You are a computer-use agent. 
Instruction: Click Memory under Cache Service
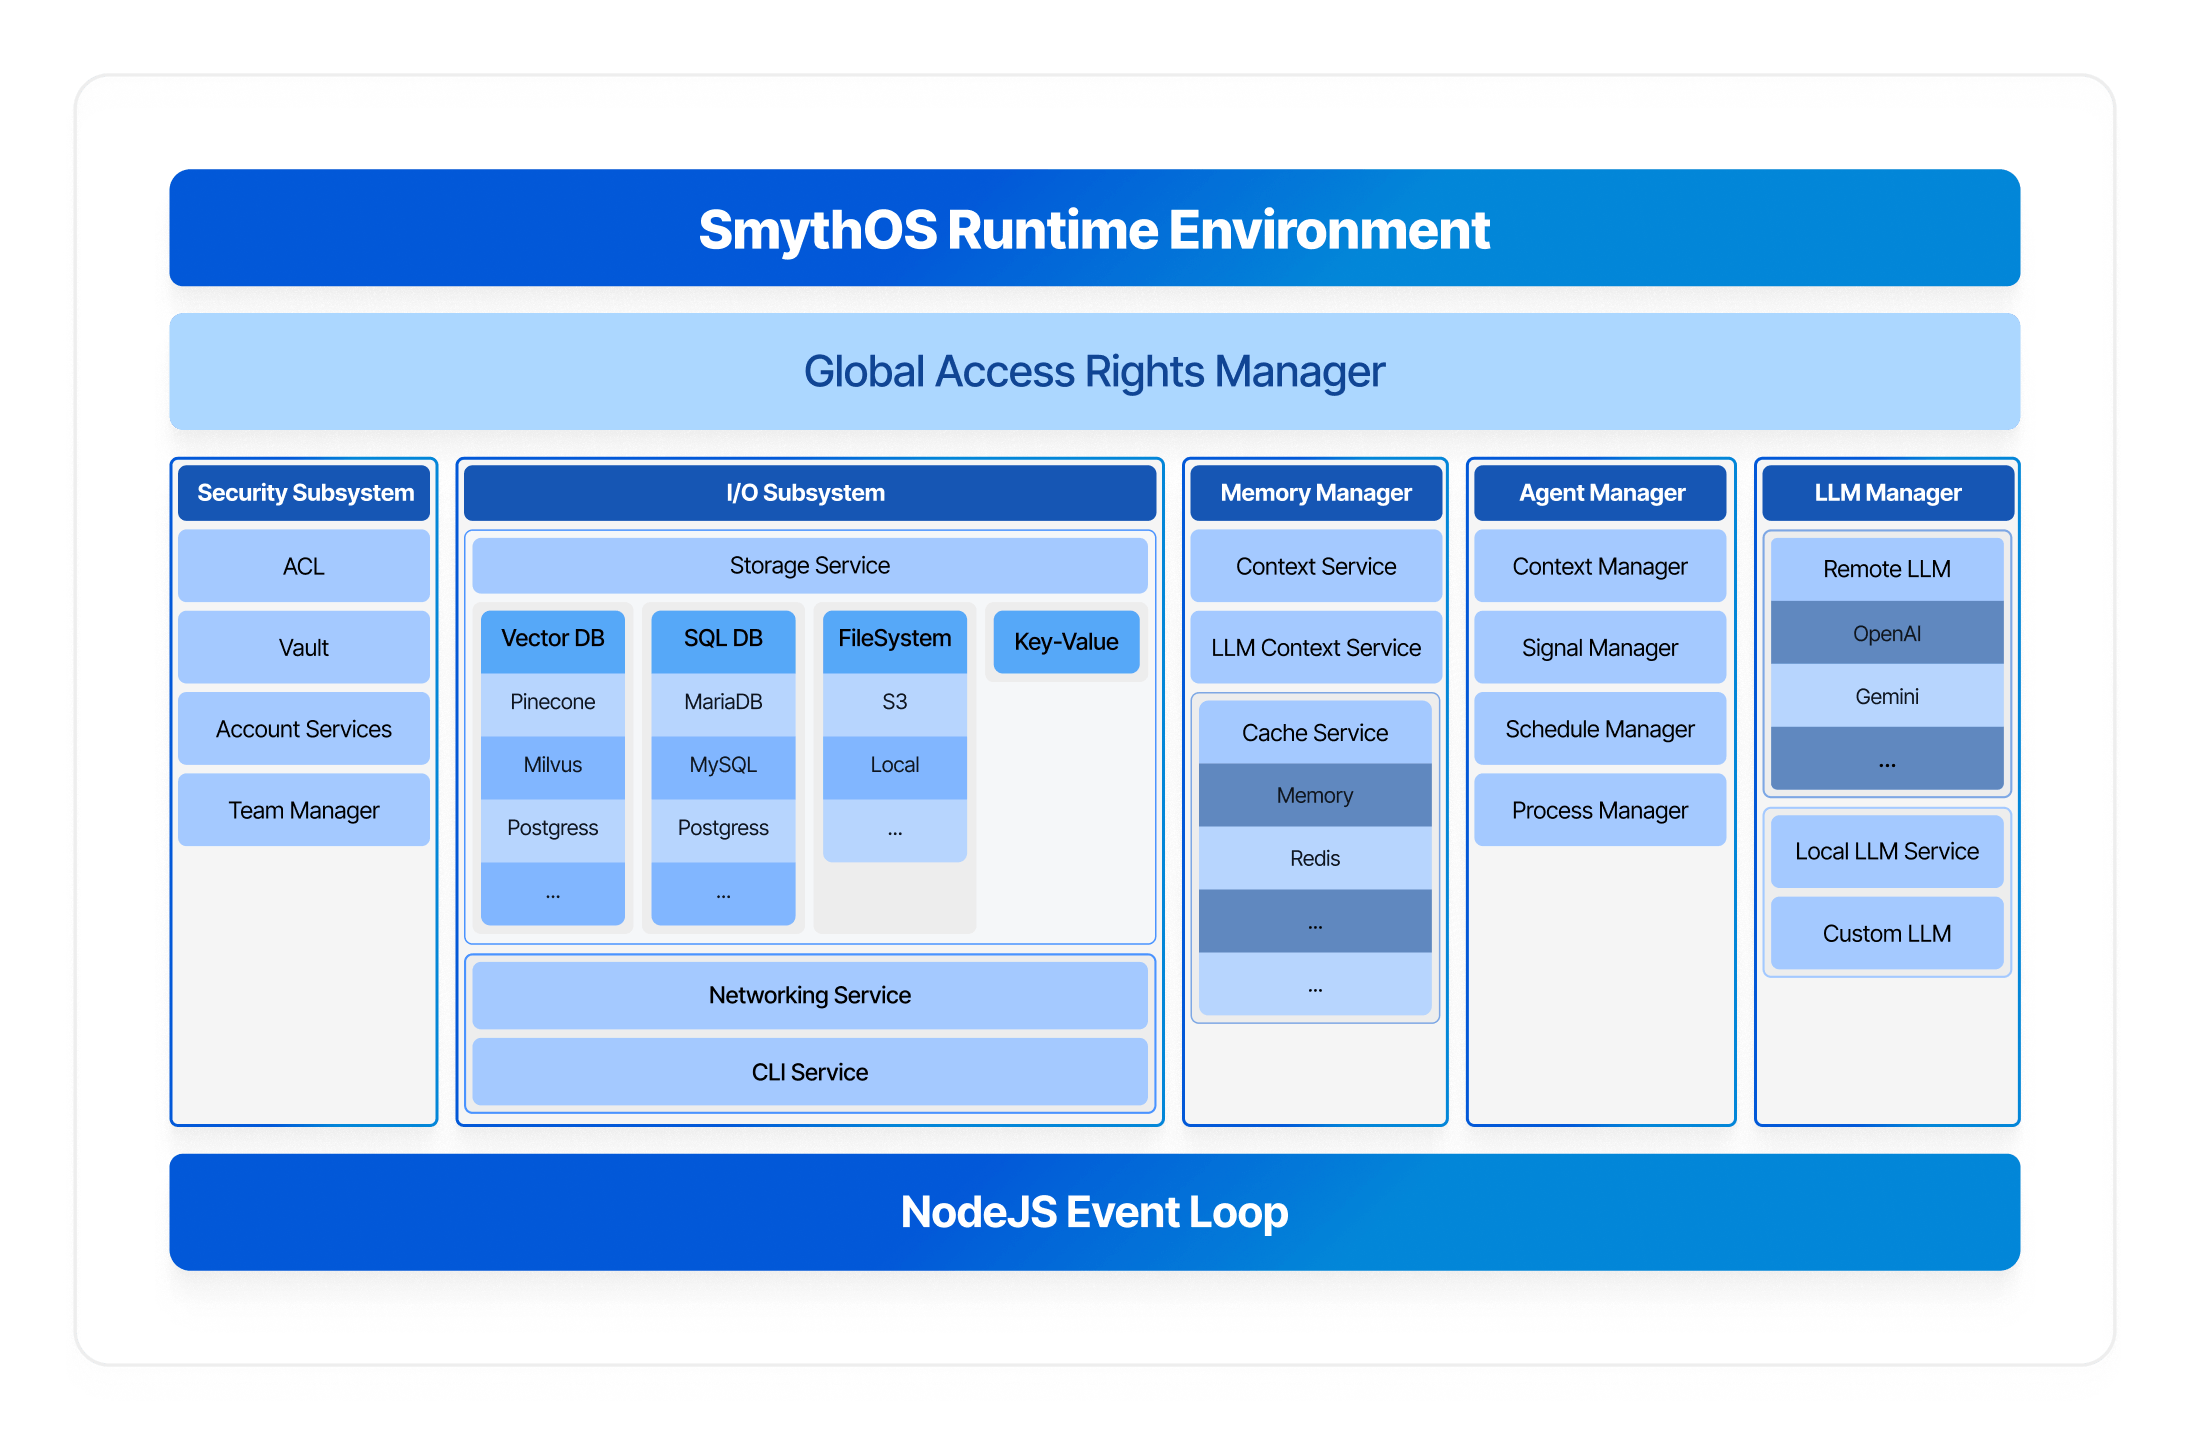[x=1315, y=795]
